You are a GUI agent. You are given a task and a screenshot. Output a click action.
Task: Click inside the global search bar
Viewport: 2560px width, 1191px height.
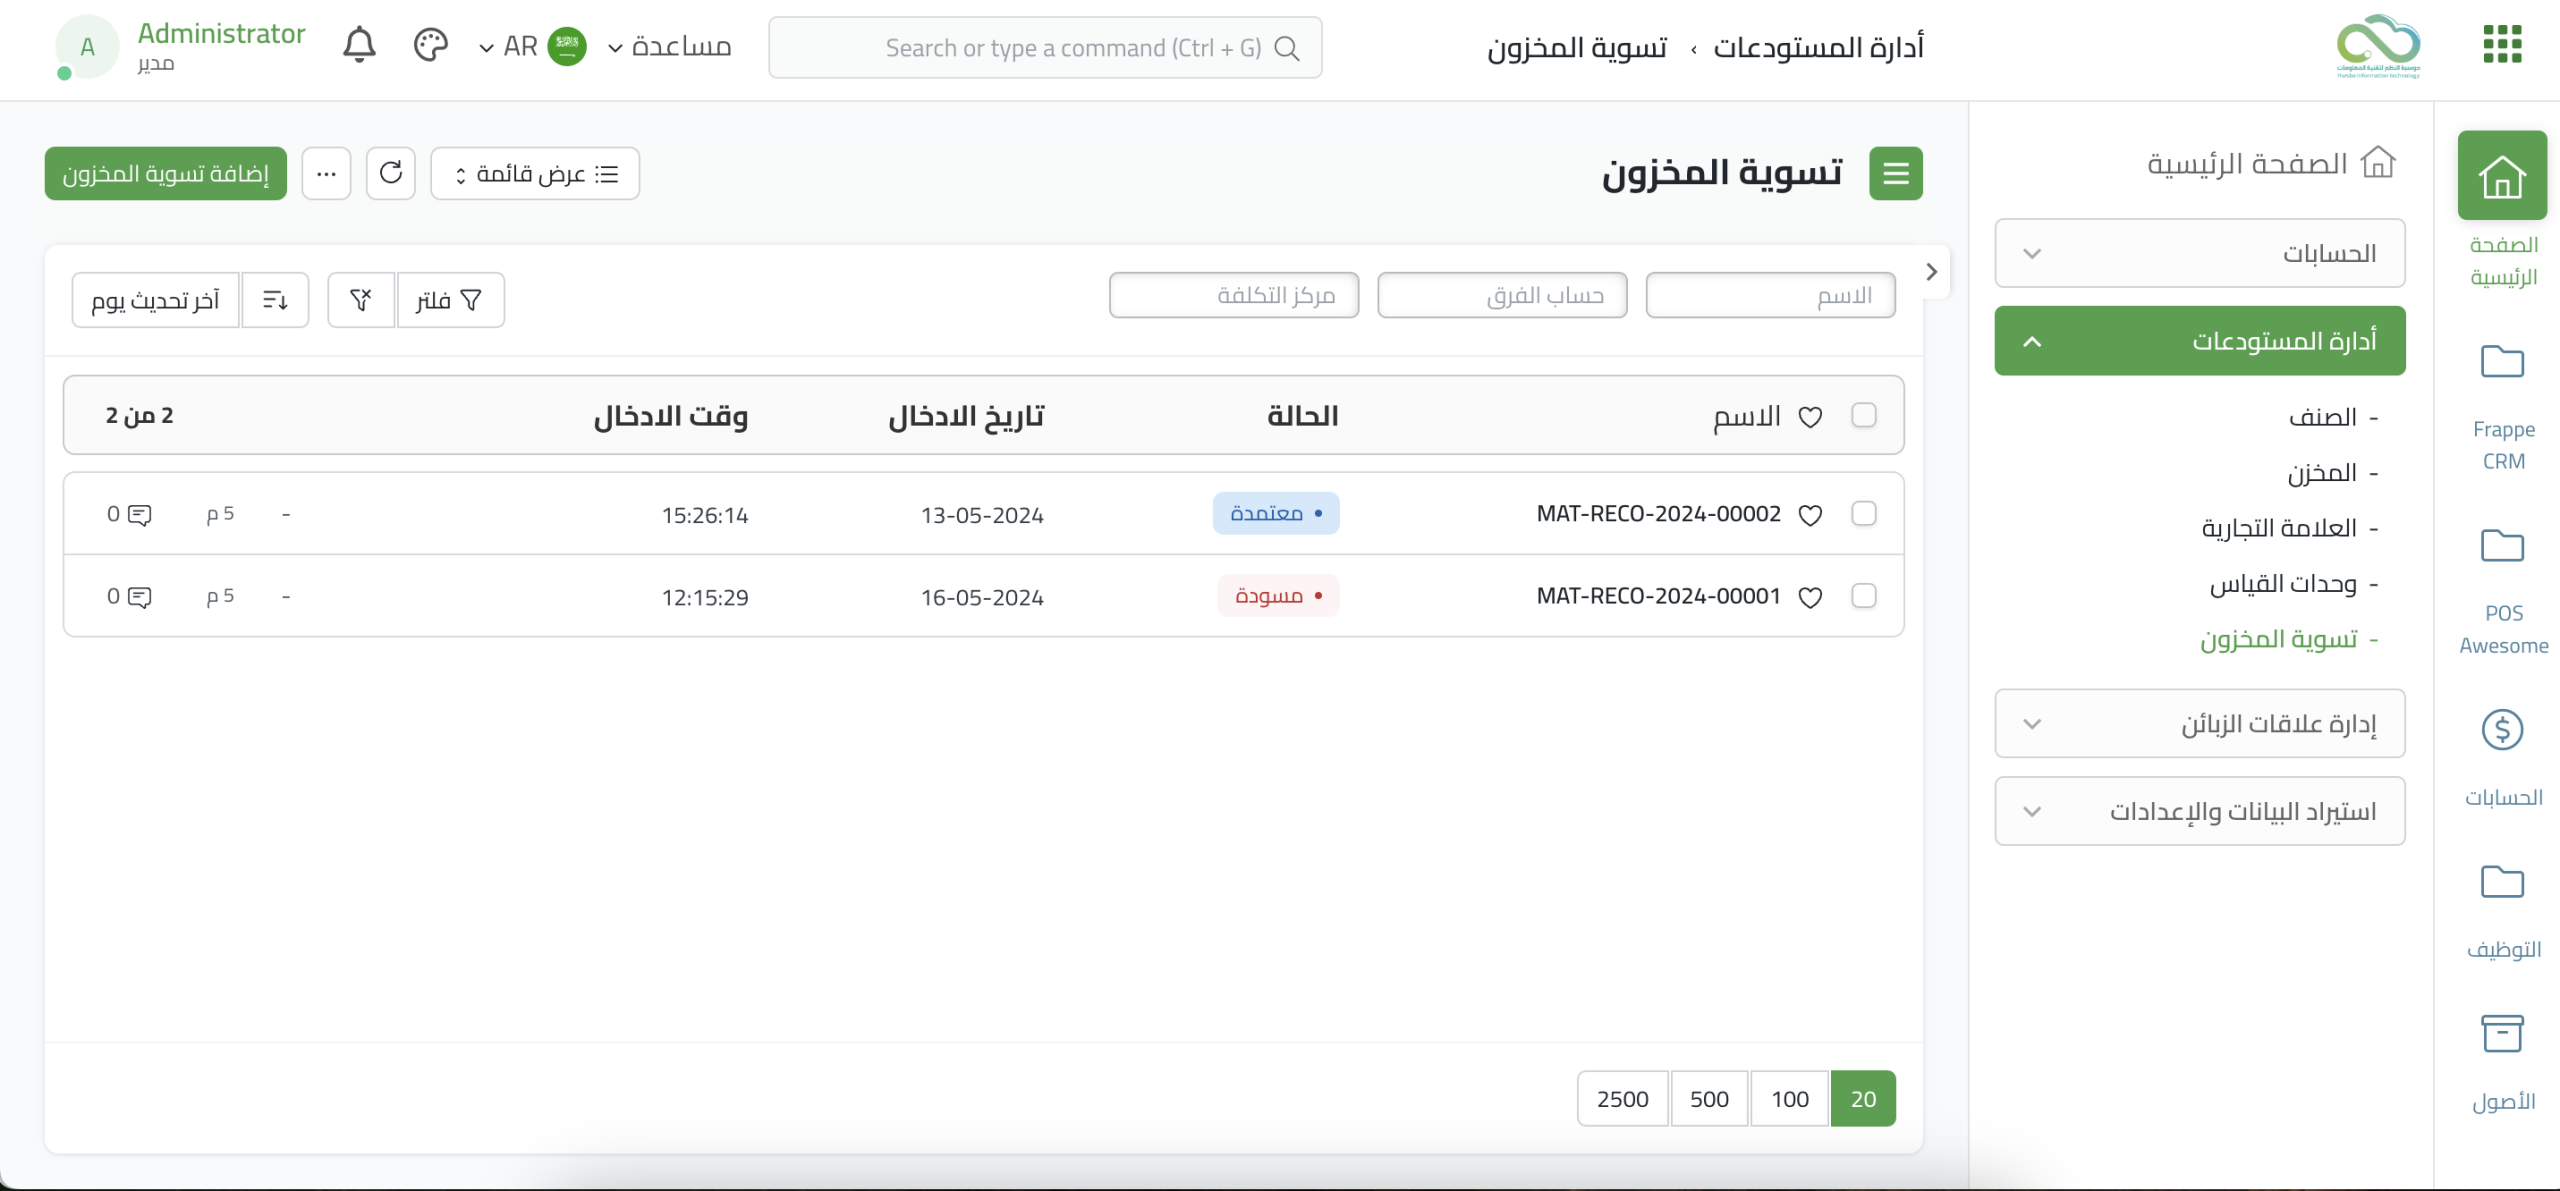tap(1045, 46)
